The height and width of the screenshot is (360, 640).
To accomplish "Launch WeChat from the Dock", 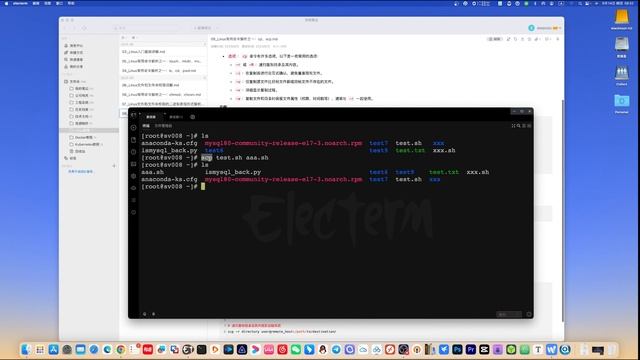I will click(x=296, y=349).
